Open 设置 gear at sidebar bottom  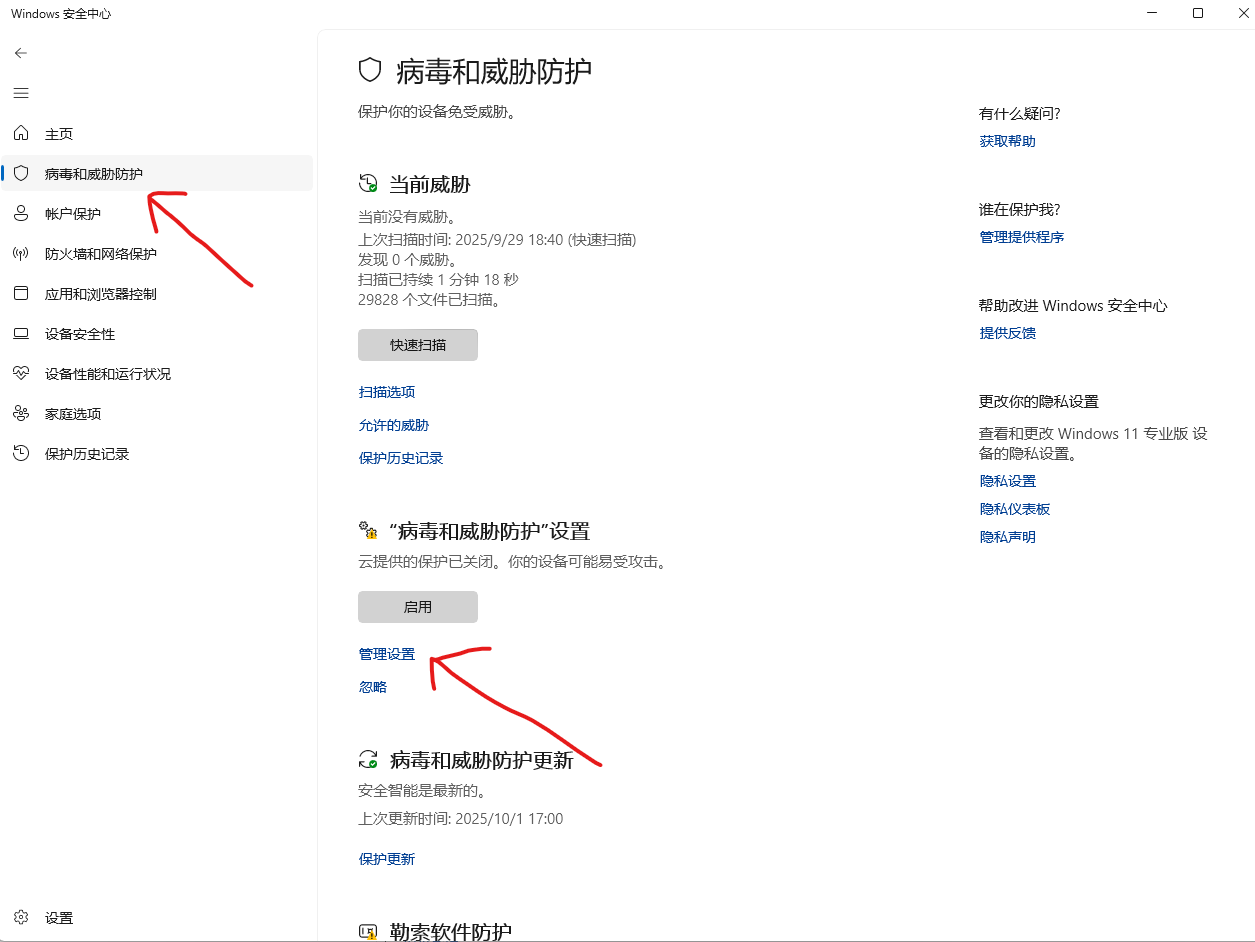point(21,918)
